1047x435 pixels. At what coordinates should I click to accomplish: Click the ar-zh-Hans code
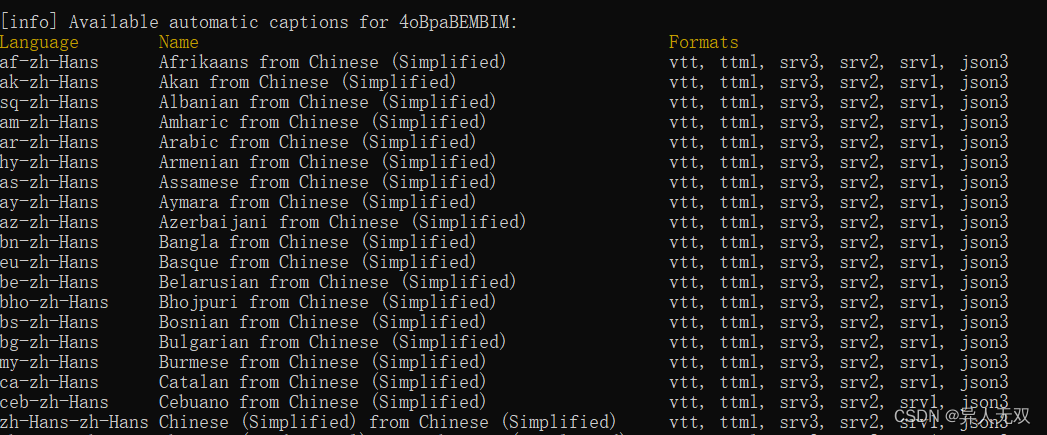tap(49, 143)
